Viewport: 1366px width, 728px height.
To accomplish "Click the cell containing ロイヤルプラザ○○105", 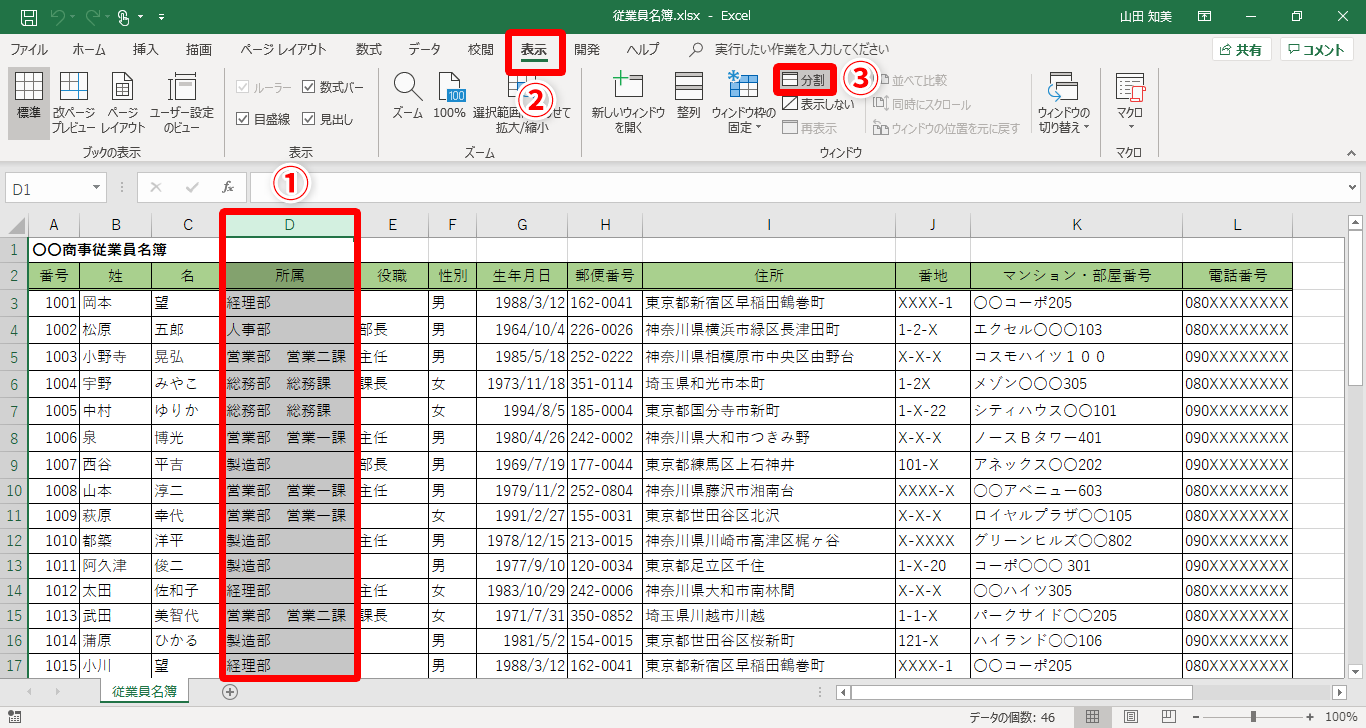I will pos(1076,517).
